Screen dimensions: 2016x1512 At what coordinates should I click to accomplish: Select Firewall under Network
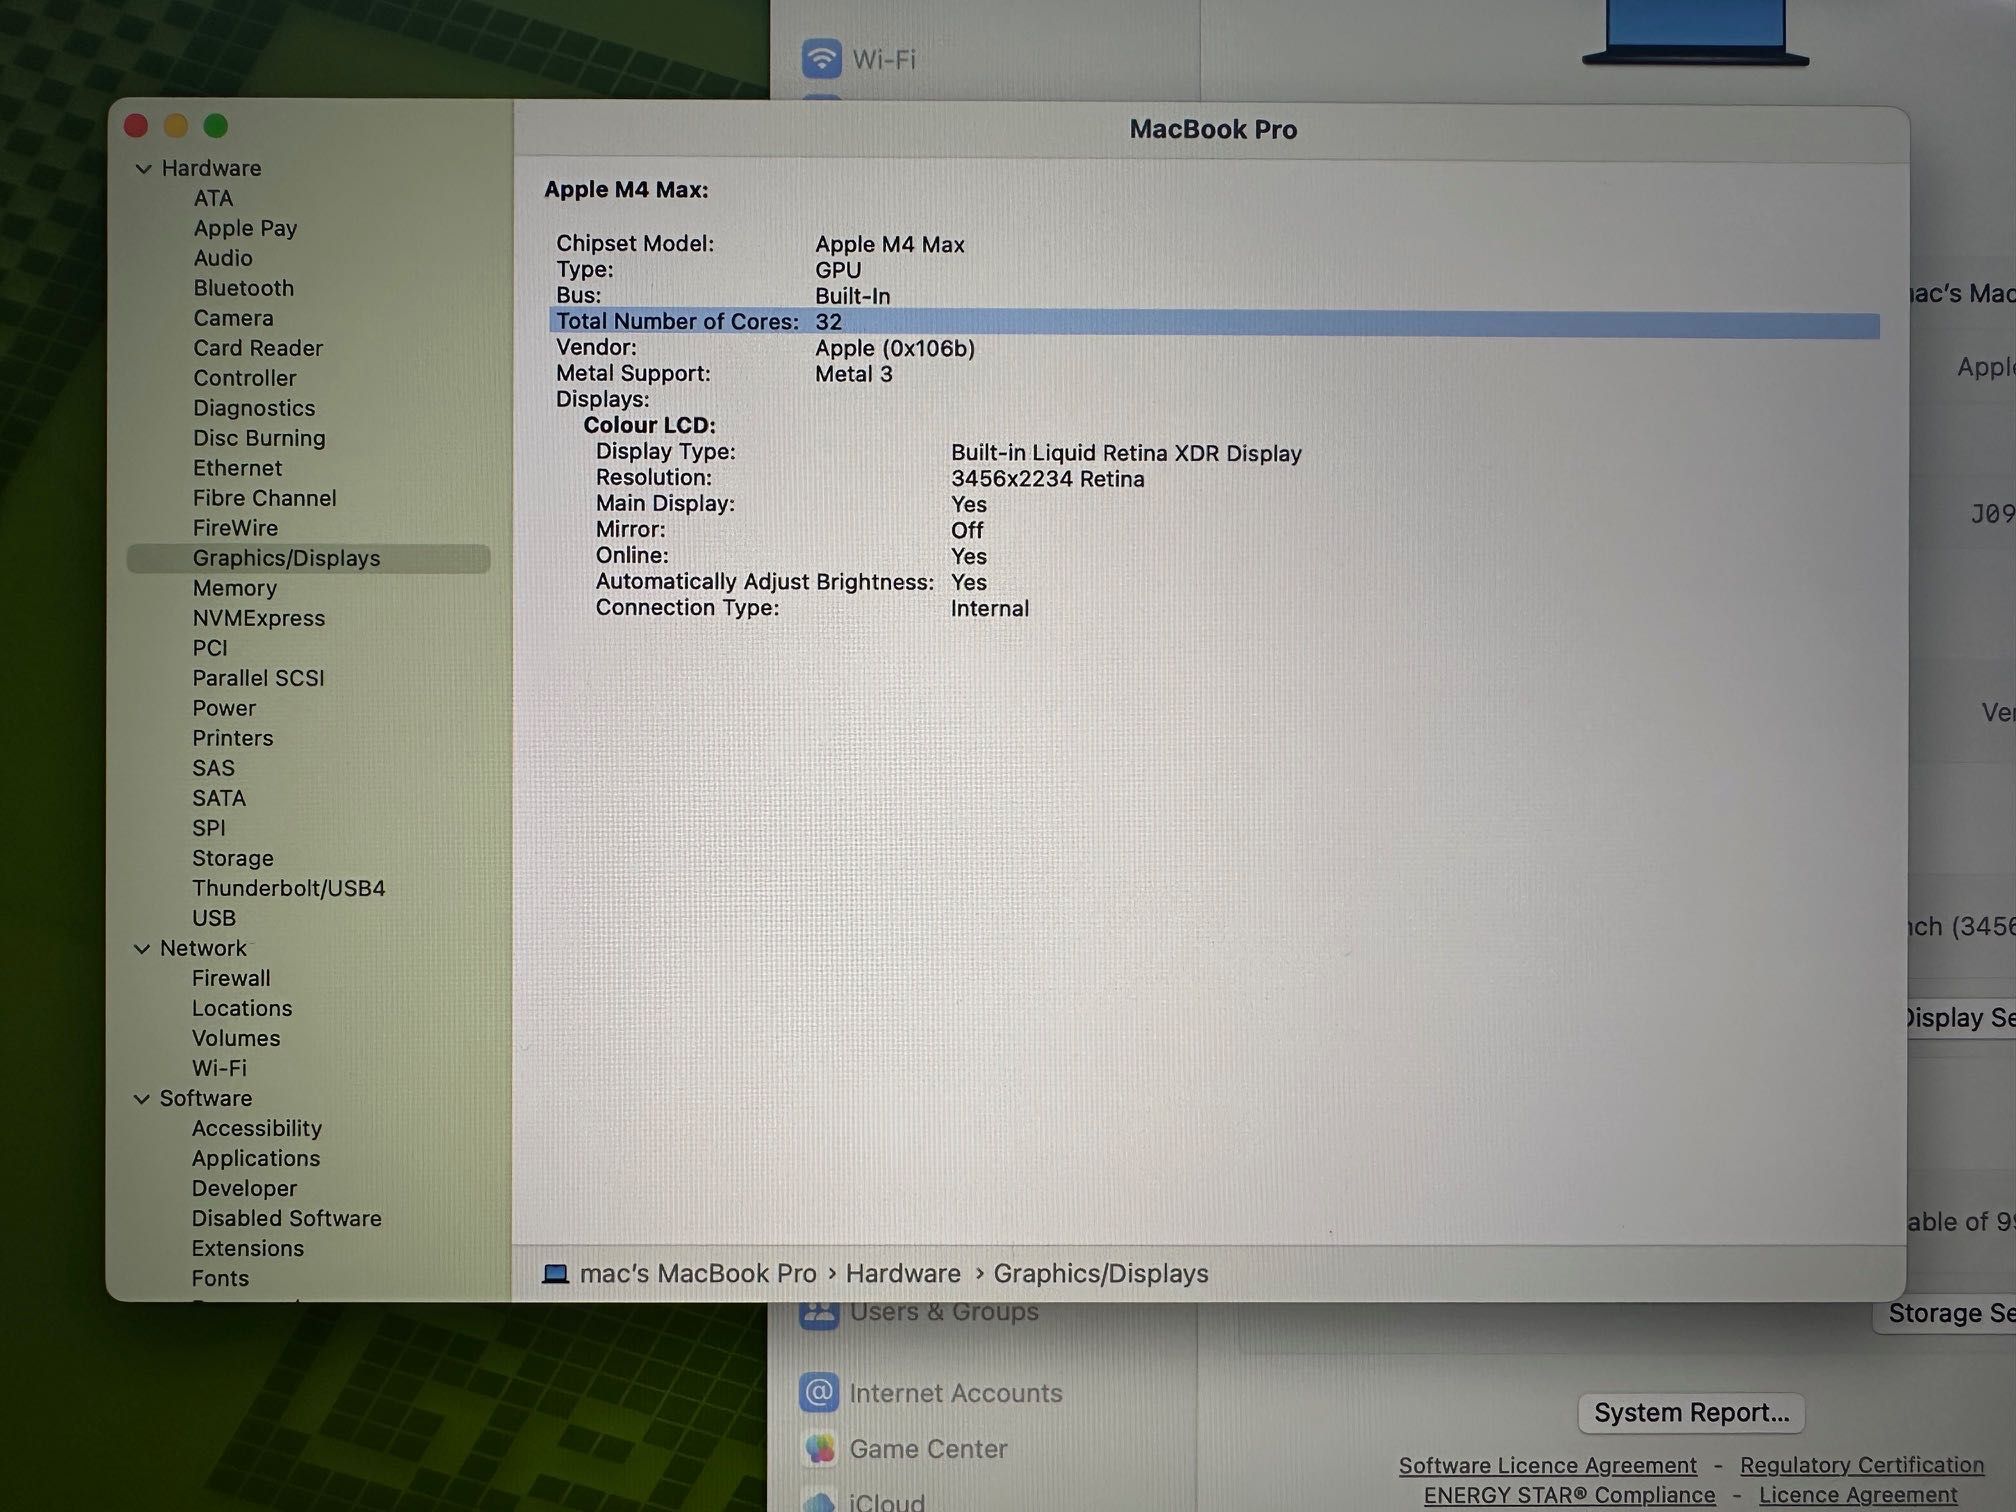pyautogui.click(x=231, y=978)
